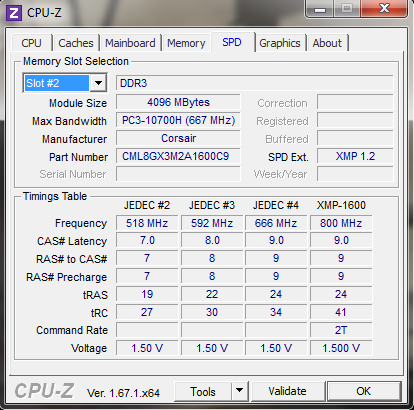Click the 41 tRC value
This screenshot has width=414, height=410.
[x=341, y=312]
